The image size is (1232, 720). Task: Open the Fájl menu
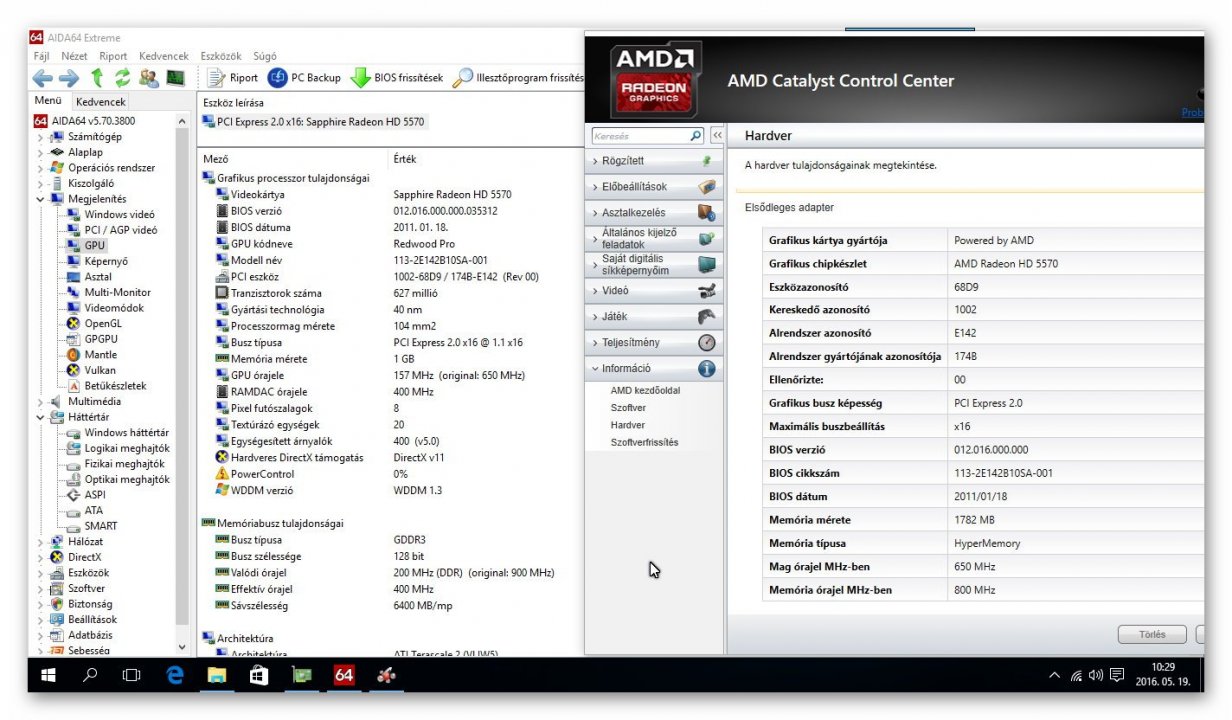[42, 56]
